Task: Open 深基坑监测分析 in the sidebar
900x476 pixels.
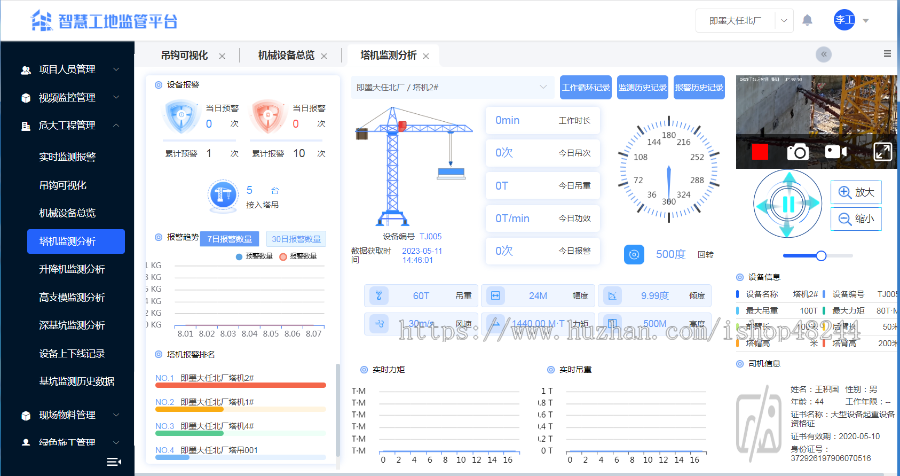Action: coord(72,325)
